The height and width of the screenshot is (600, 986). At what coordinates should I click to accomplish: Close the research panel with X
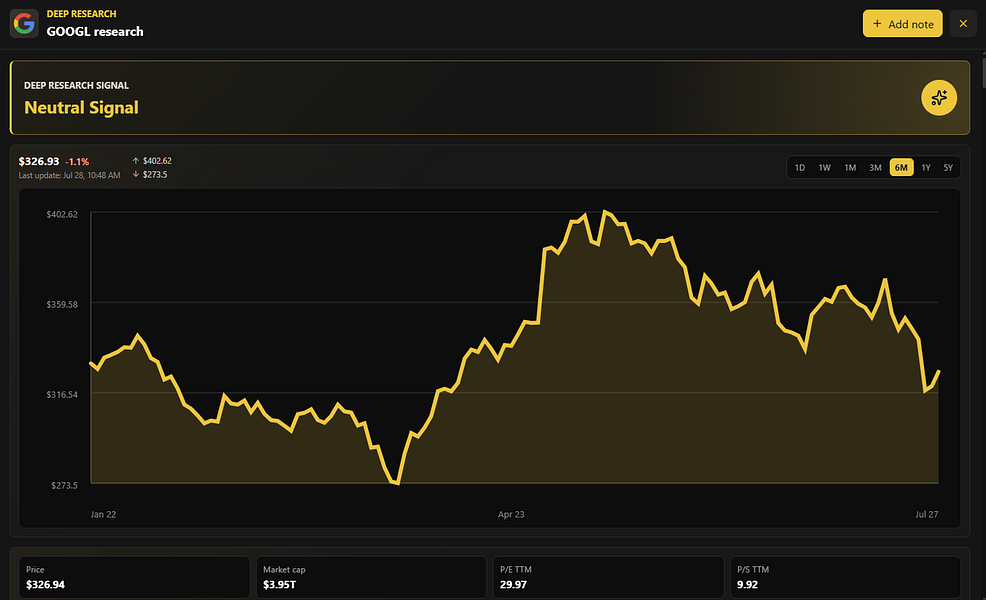(963, 23)
